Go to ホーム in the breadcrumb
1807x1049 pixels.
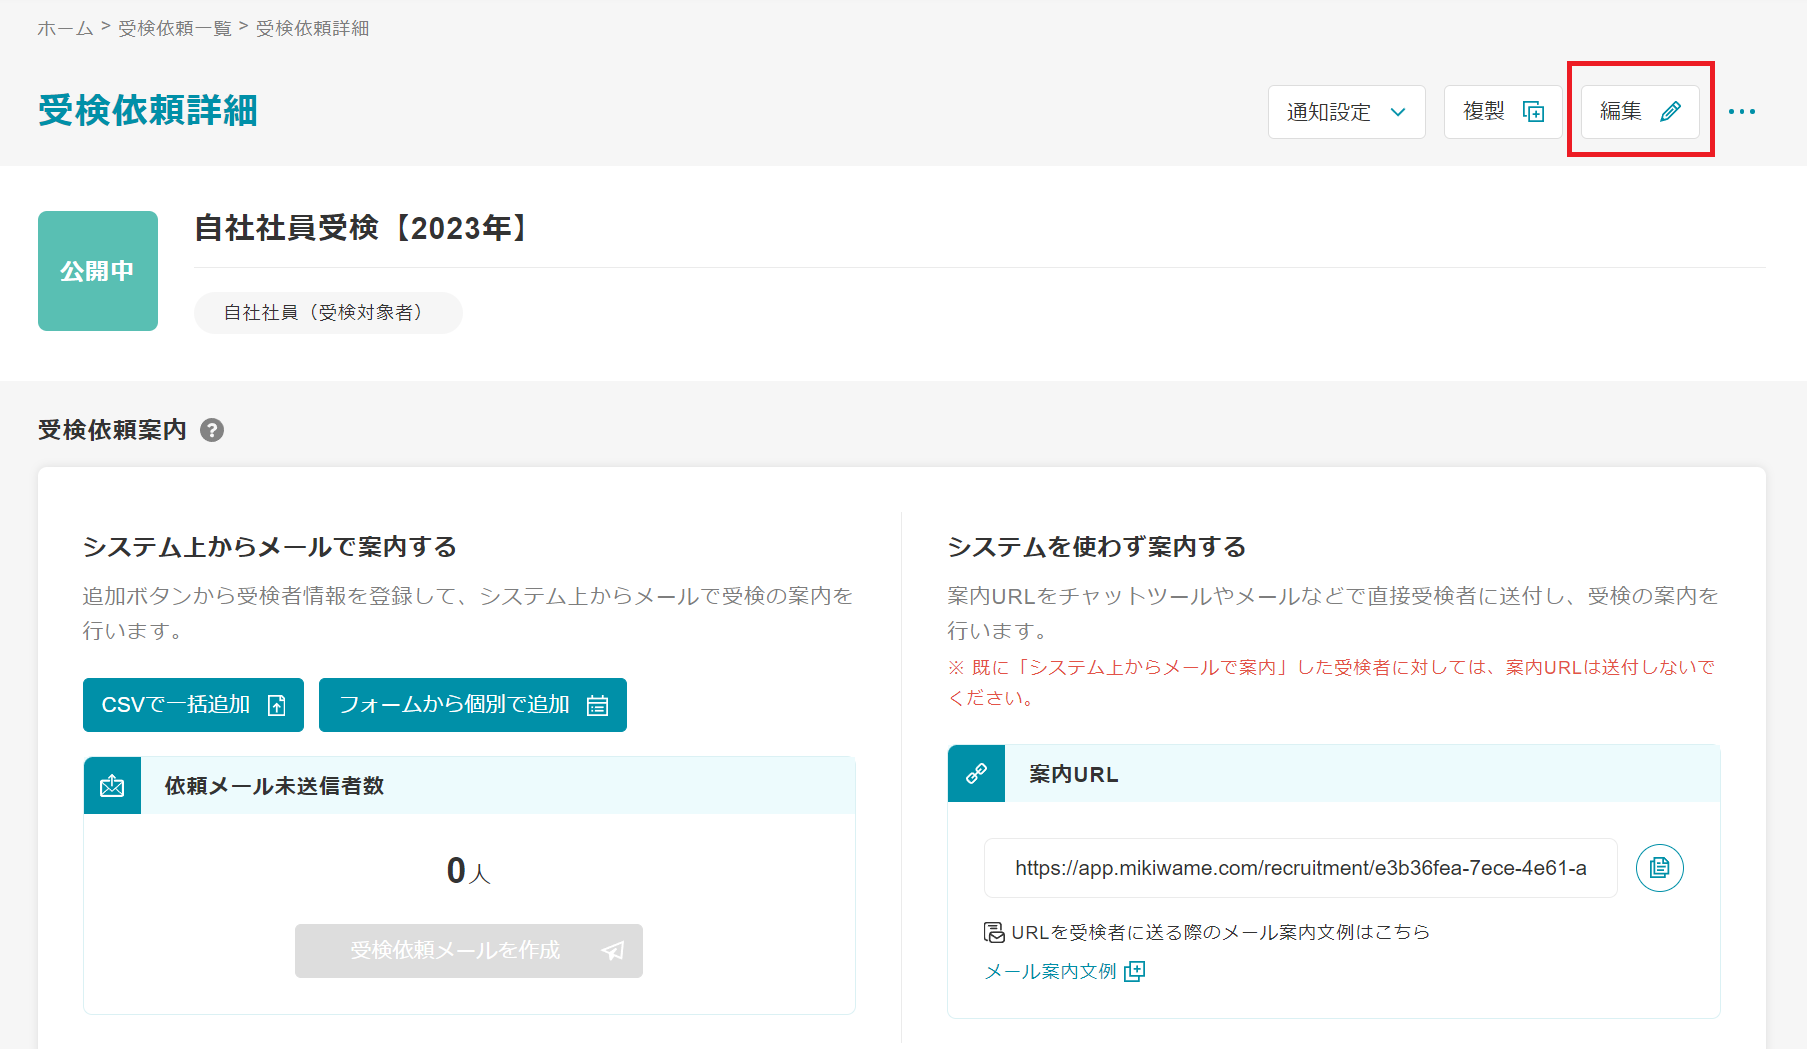click(x=65, y=29)
